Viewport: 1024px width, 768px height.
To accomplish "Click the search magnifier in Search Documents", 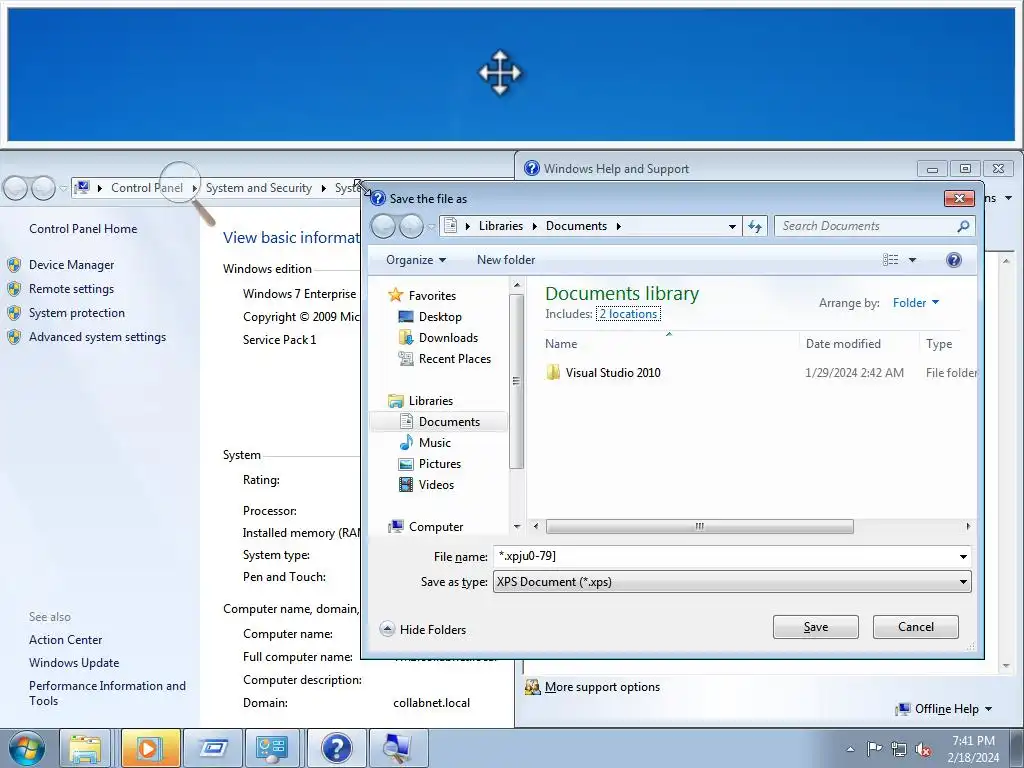I will point(963,226).
